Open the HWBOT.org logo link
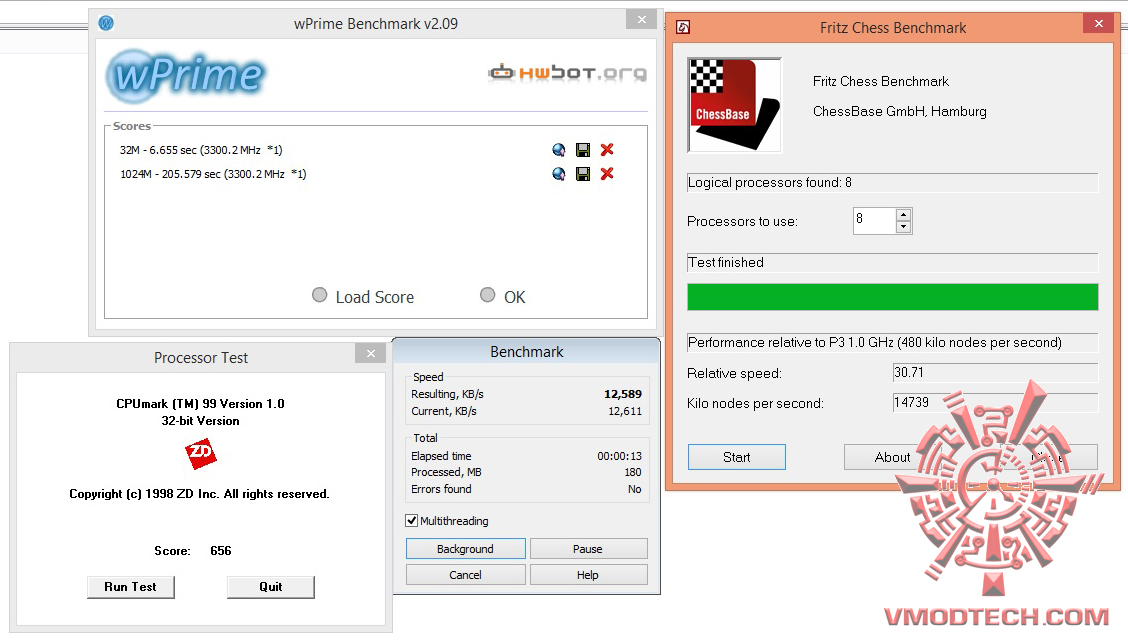Screen dimensions: 1128x642 (567, 73)
